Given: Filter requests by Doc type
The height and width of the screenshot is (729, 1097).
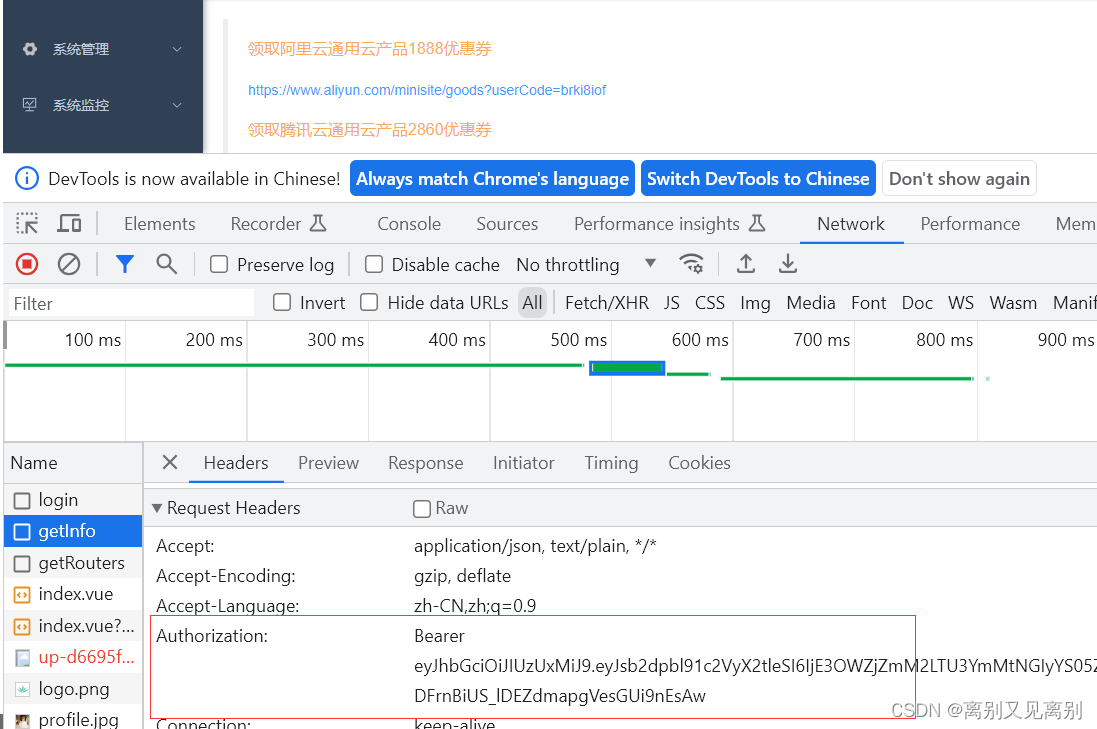Looking at the screenshot, I should coord(917,303).
